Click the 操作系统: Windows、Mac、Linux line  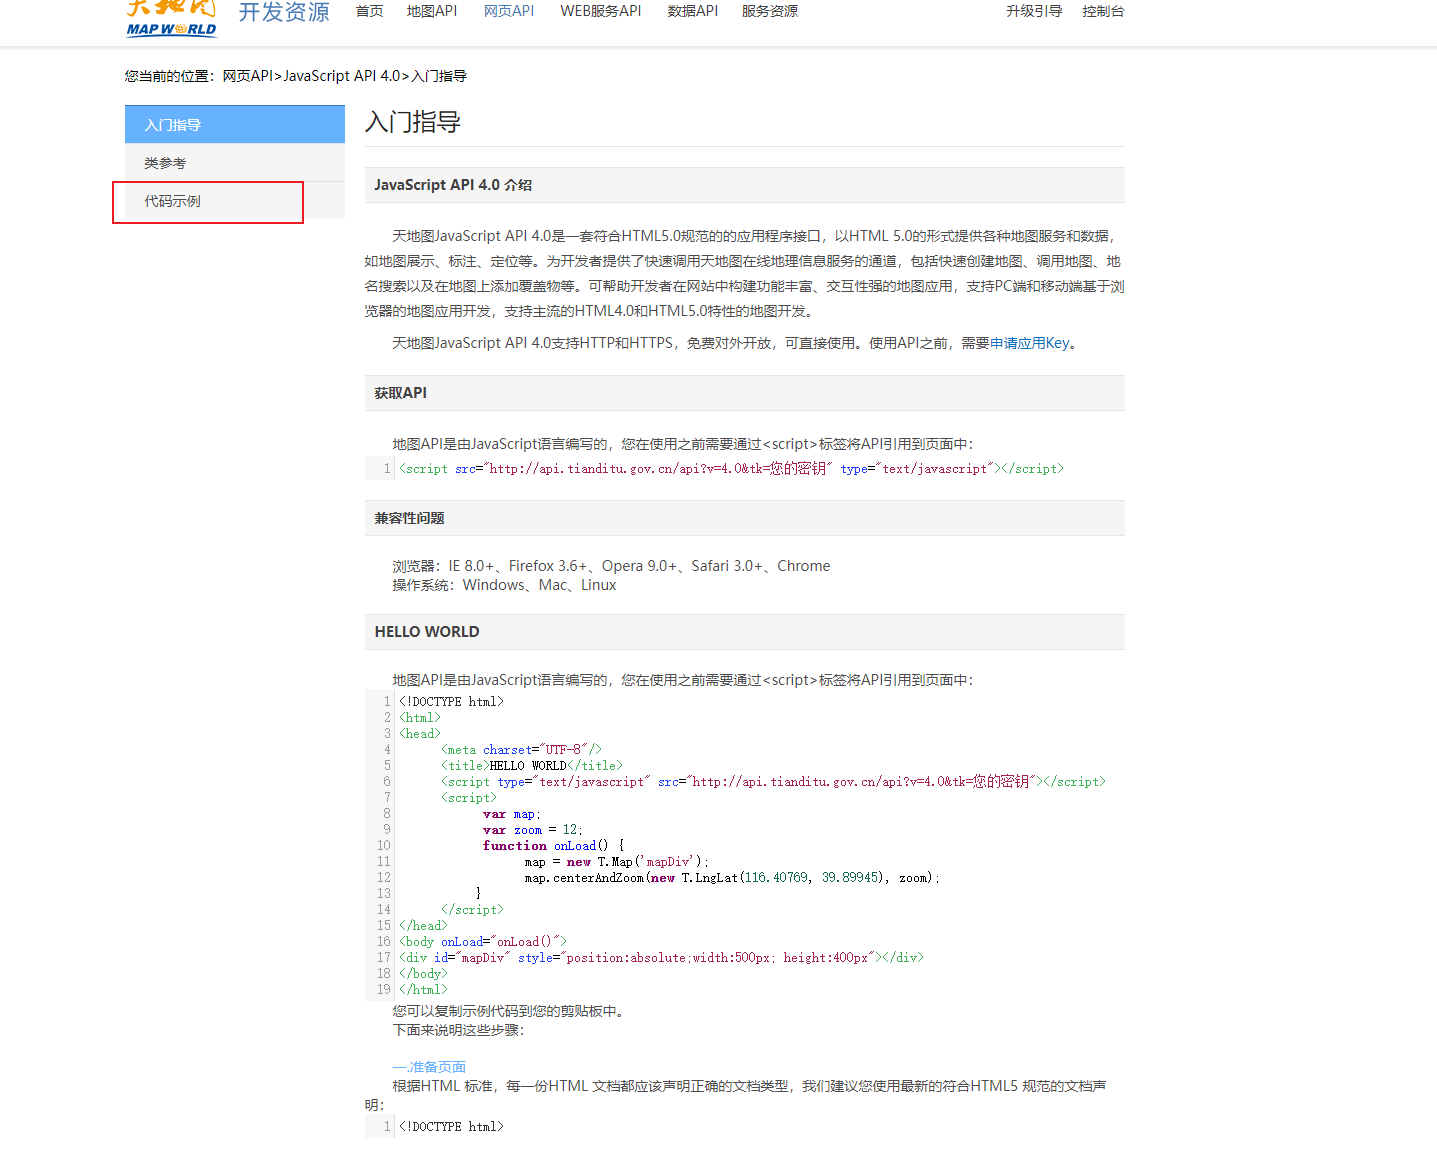click(504, 585)
